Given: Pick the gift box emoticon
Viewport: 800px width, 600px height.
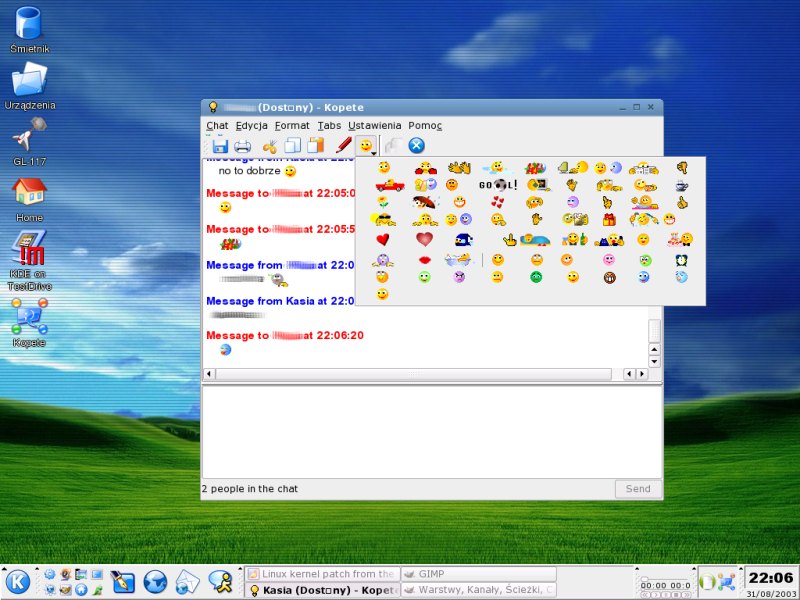Looking at the screenshot, I should [x=609, y=219].
